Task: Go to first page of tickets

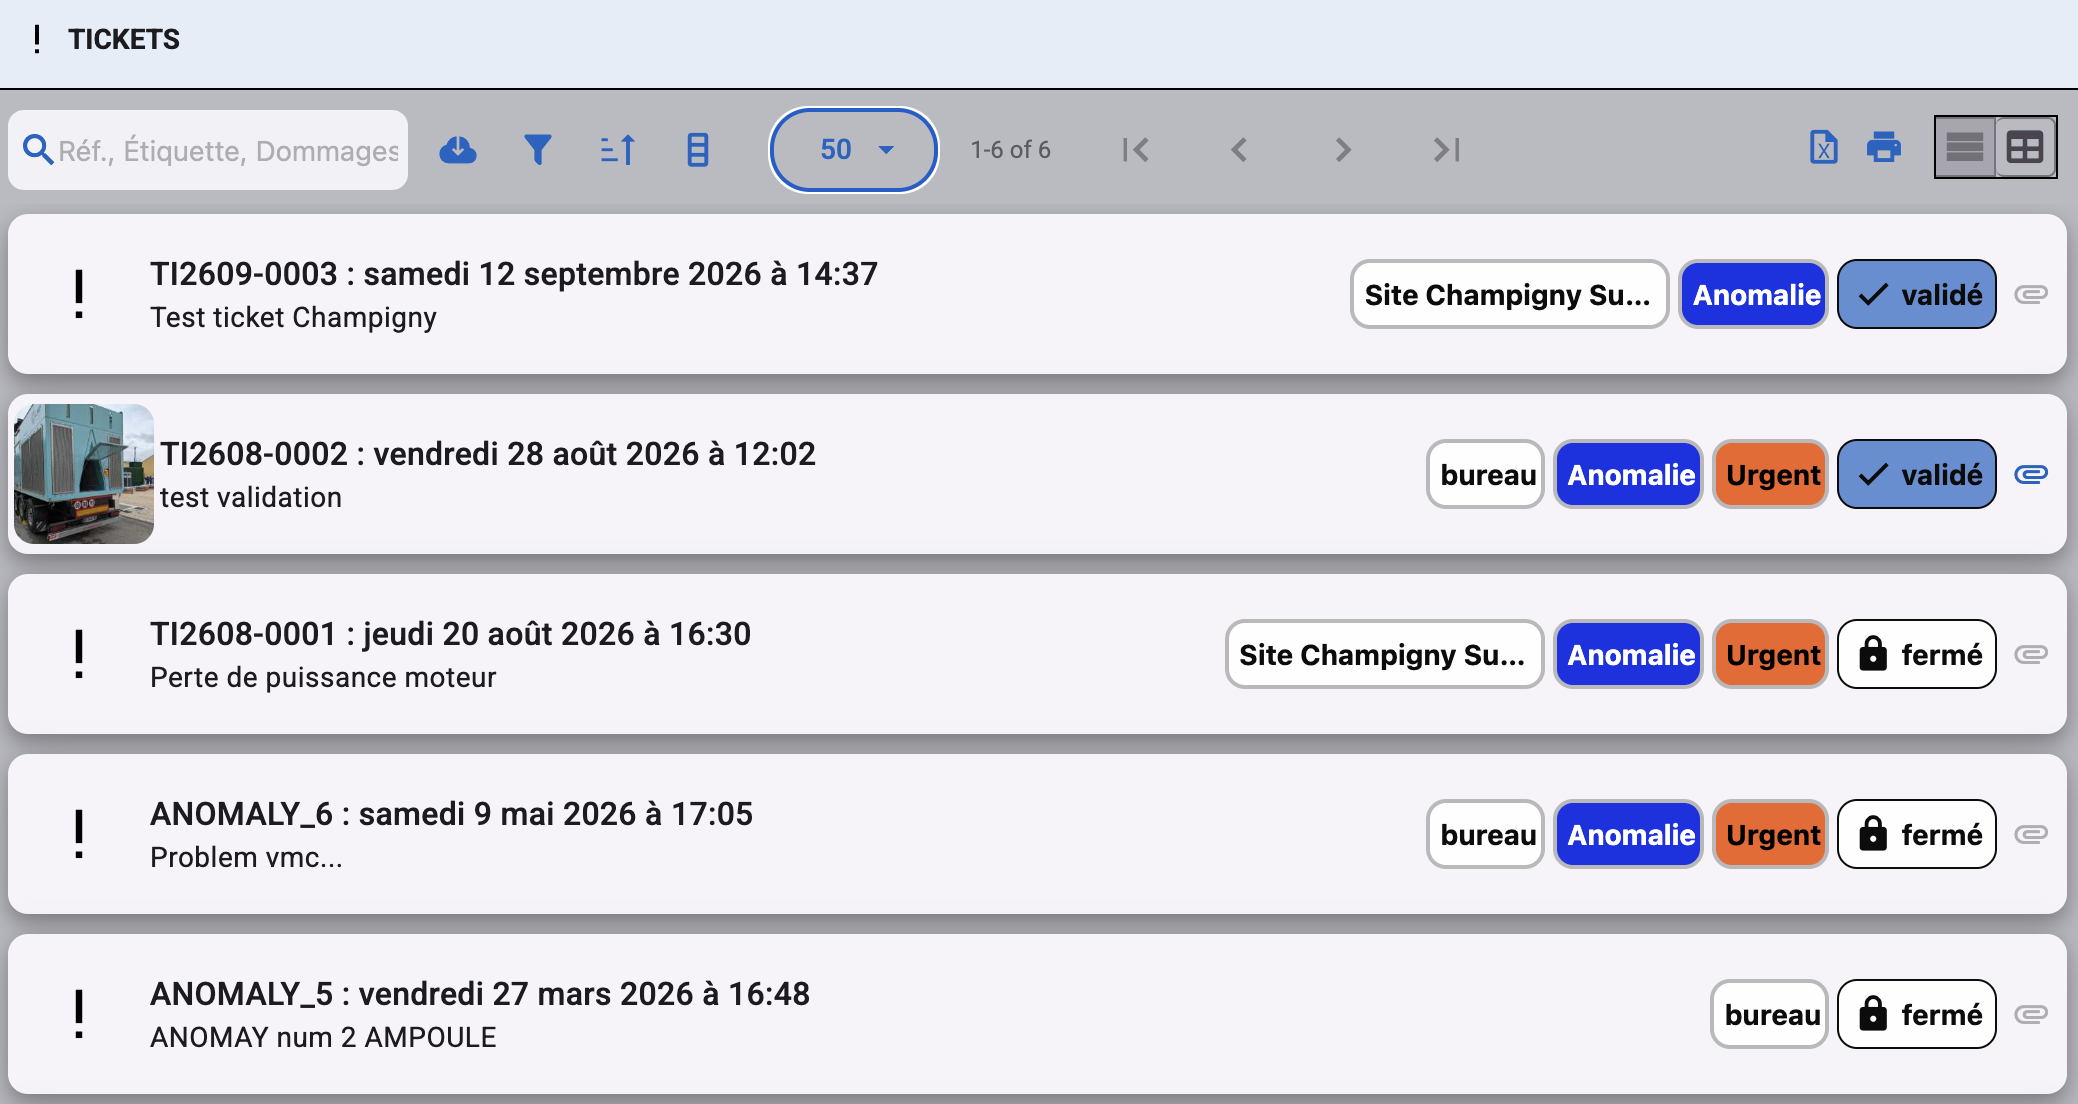Action: point(1135,150)
